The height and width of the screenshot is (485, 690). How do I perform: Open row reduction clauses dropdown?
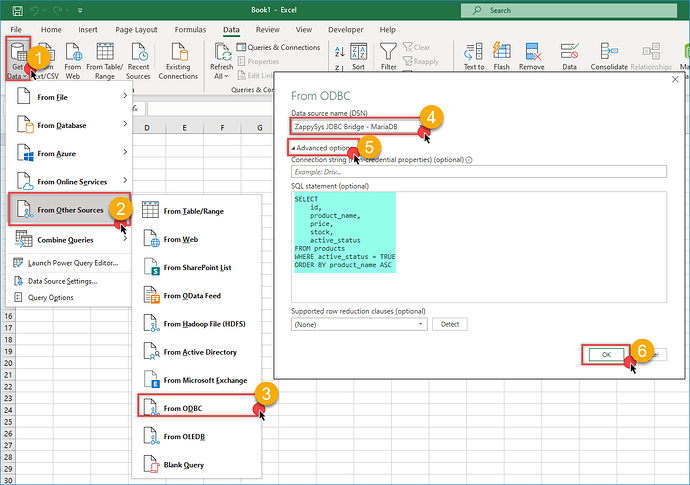[x=359, y=324]
